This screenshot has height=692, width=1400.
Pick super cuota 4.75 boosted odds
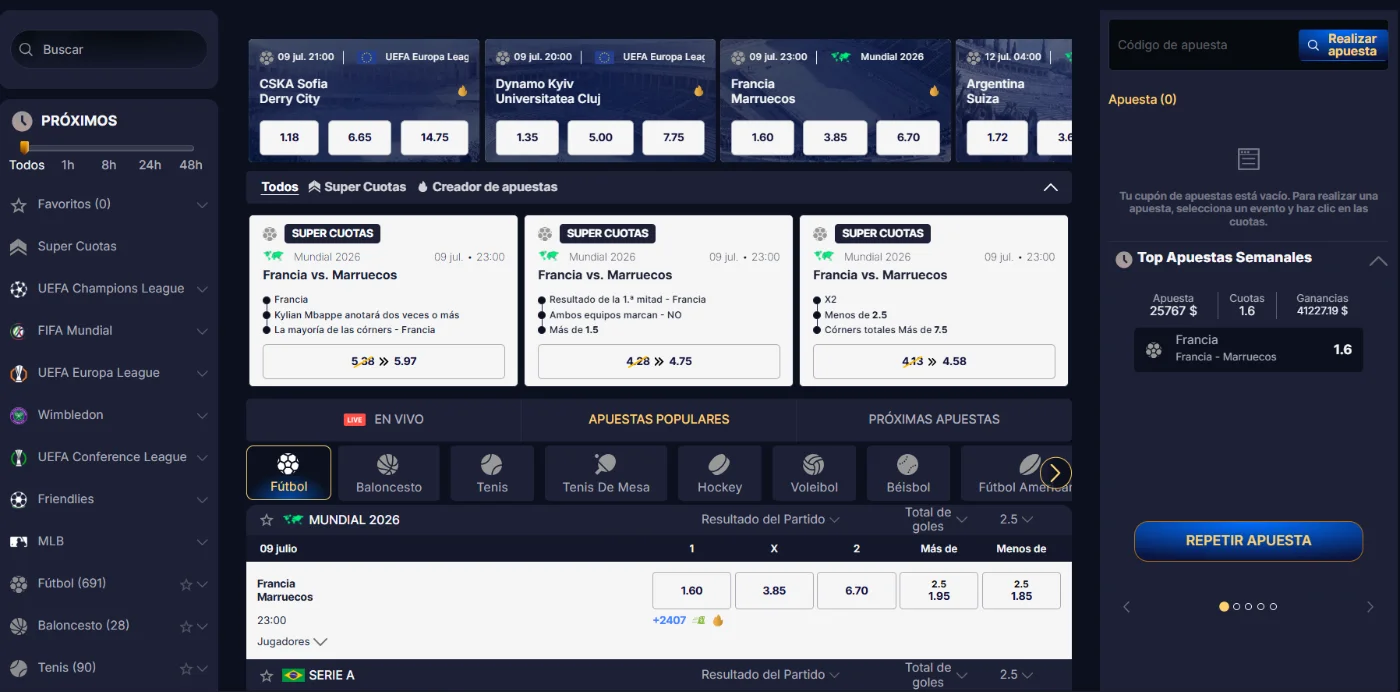tap(659, 362)
